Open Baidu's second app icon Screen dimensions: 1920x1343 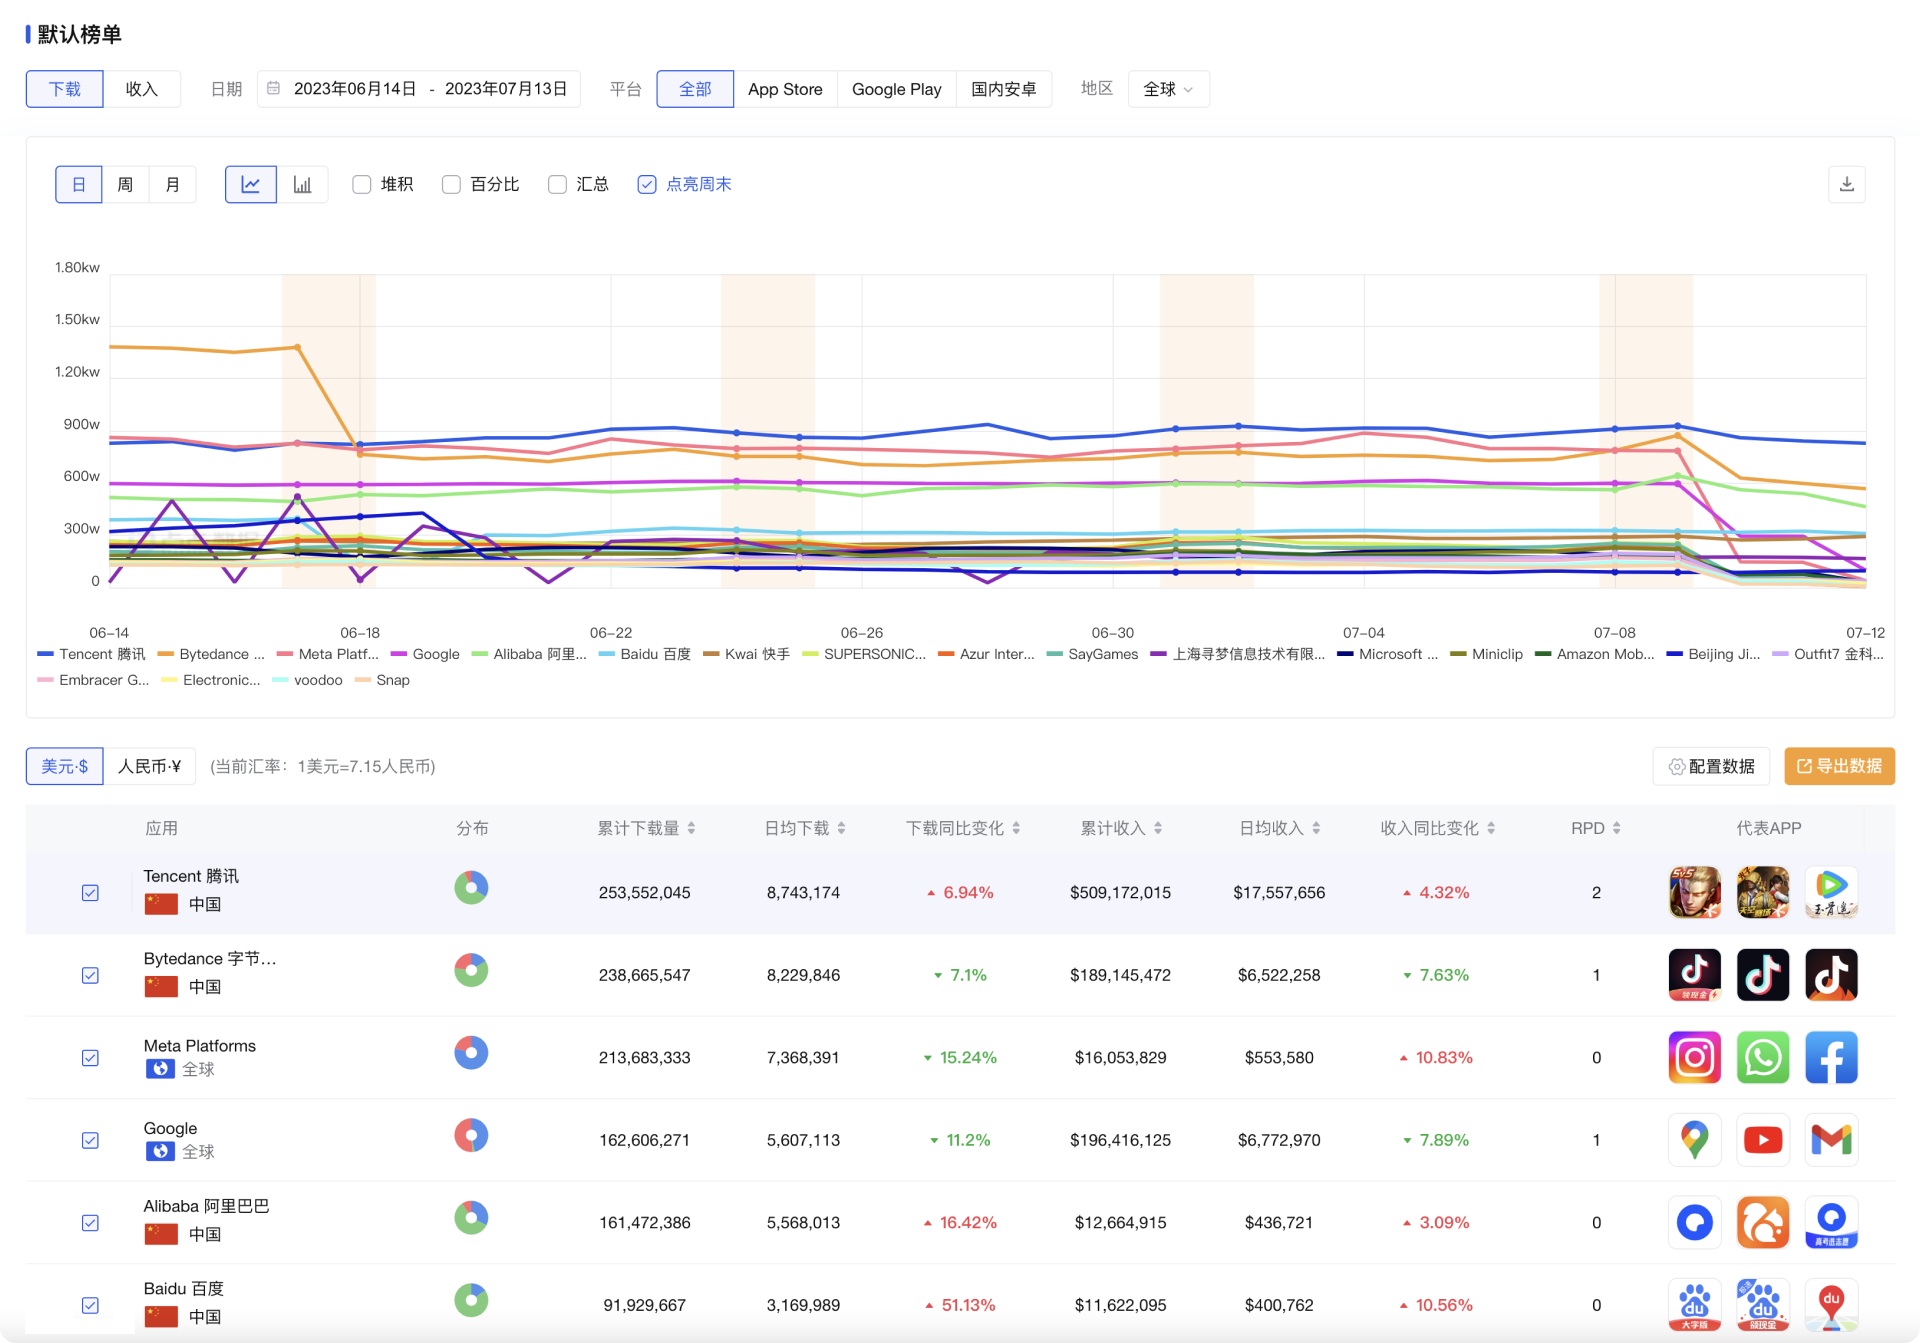coord(1762,1305)
